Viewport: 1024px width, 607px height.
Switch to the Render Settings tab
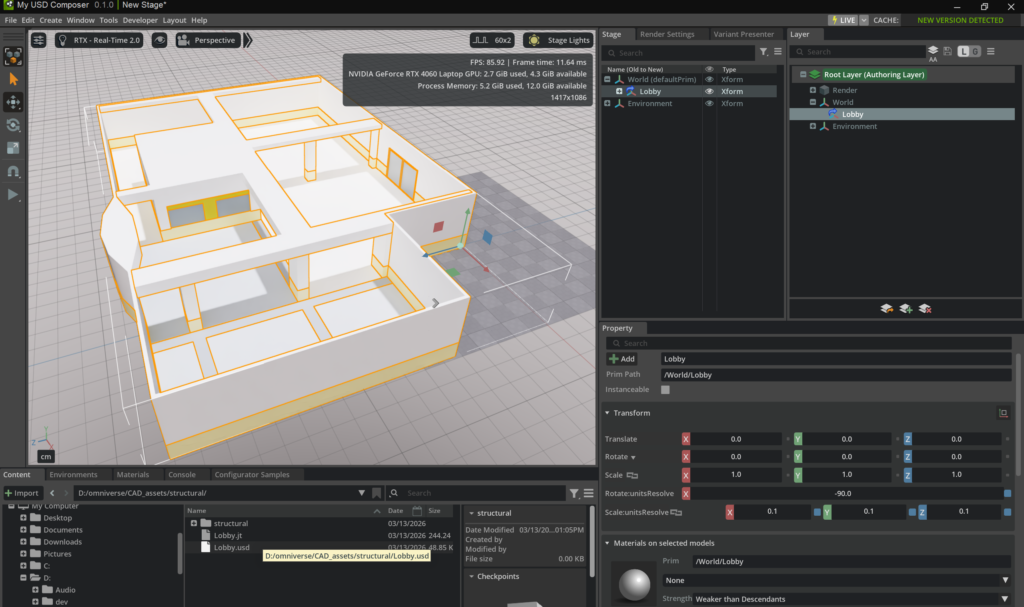(667, 34)
